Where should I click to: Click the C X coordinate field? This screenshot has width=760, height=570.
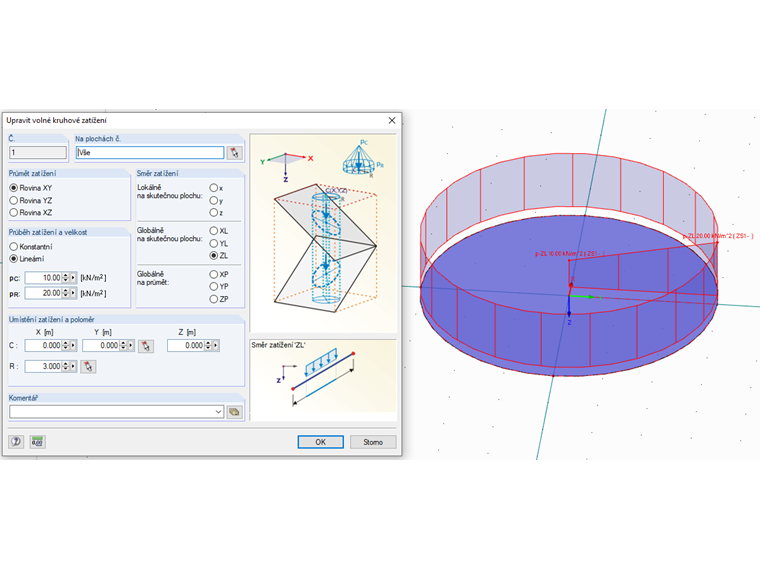tap(43, 346)
